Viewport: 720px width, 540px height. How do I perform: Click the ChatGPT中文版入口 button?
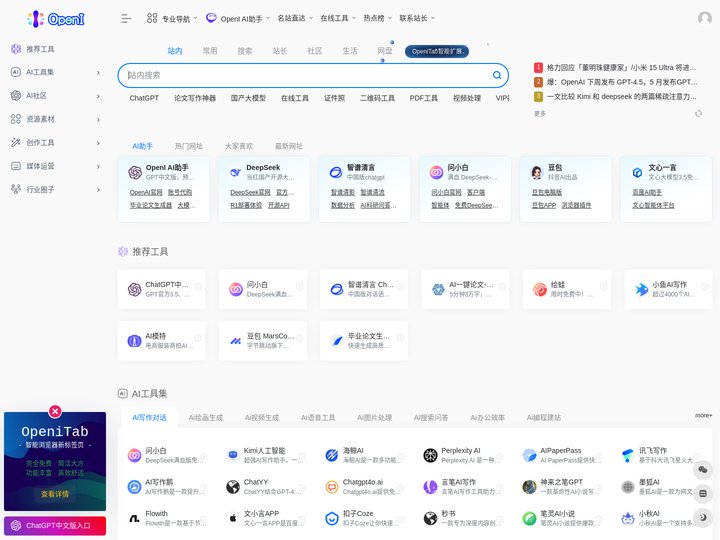pyautogui.click(x=55, y=525)
